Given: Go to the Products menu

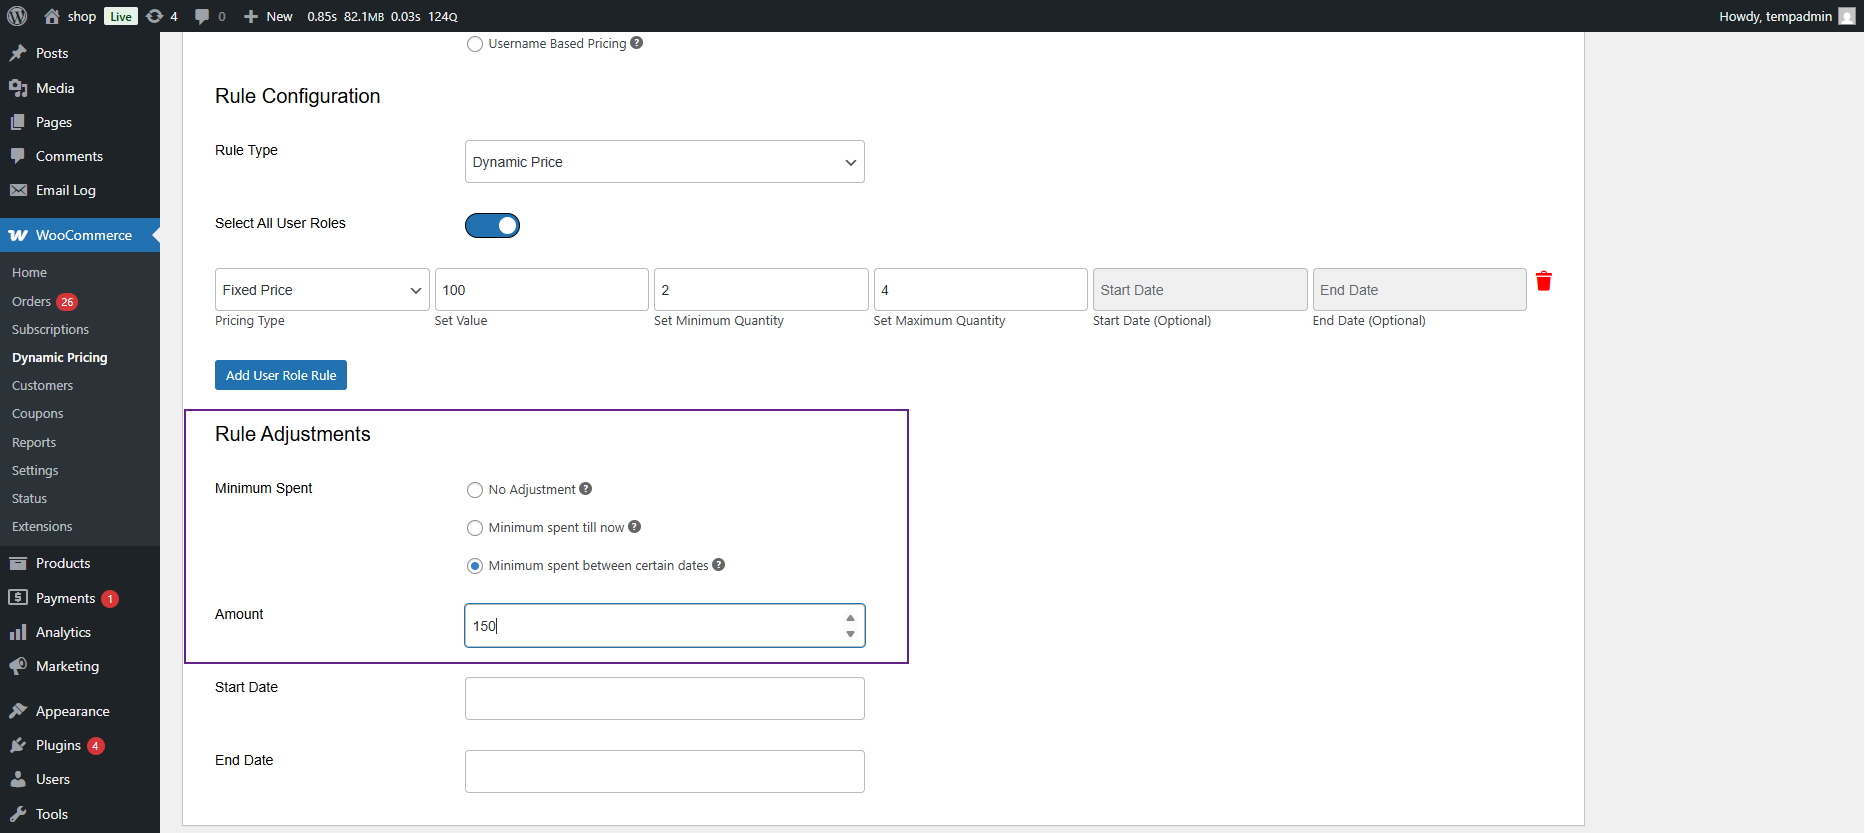Looking at the screenshot, I should (x=63, y=563).
